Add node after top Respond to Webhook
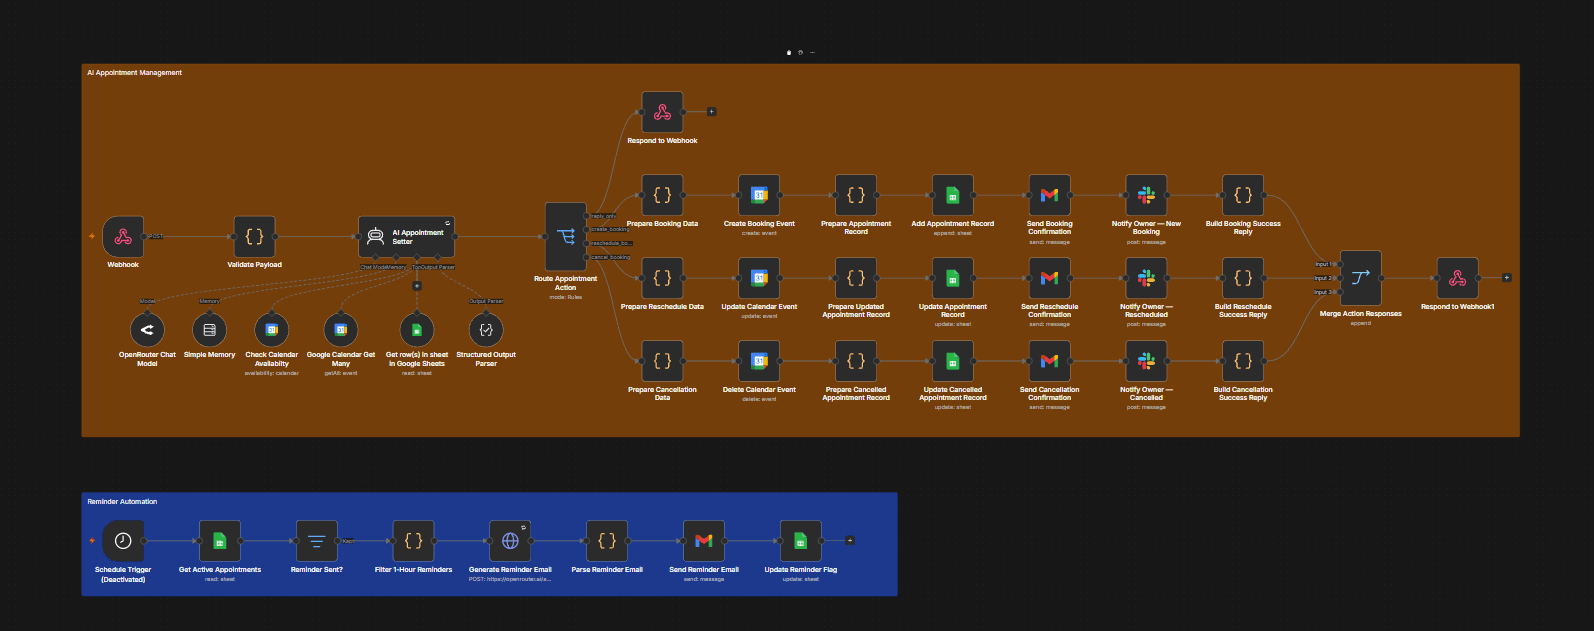Screen dimensions: 1594x631 tap(711, 112)
